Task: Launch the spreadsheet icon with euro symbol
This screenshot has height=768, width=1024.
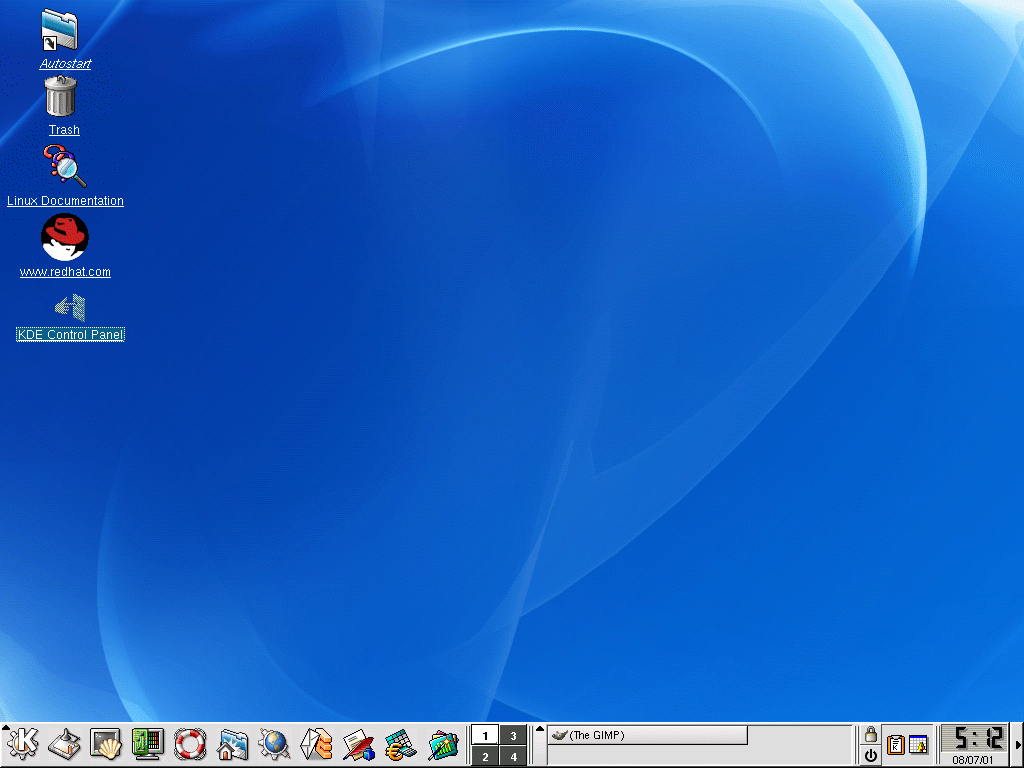Action: (x=400, y=744)
